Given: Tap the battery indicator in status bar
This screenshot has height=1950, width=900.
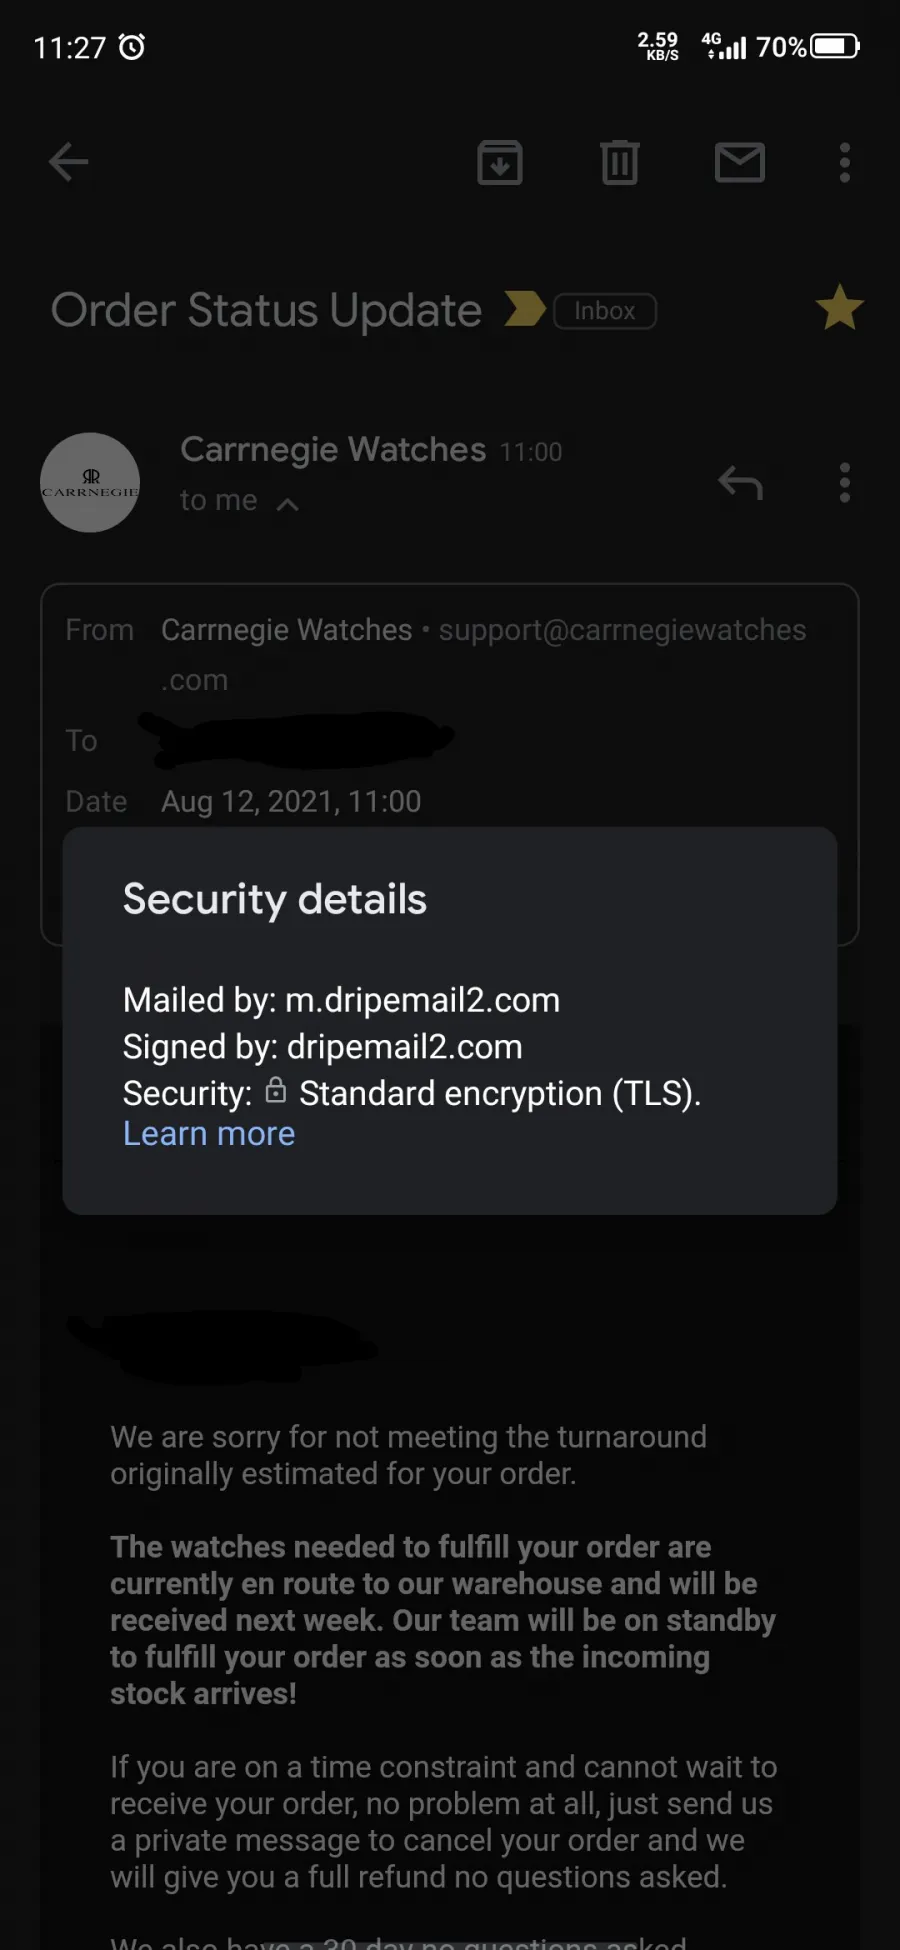Looking at the screenshot, I should tap(835, 47).
